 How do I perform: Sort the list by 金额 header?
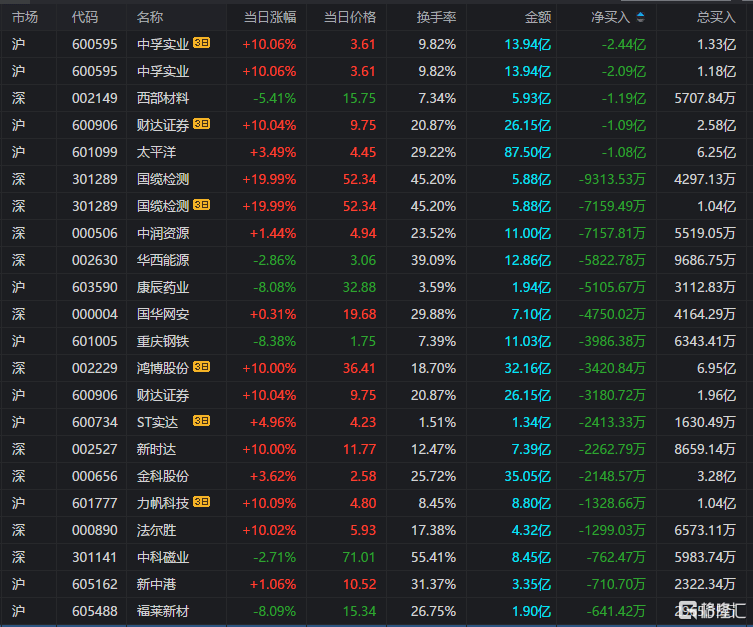[537, 17]
